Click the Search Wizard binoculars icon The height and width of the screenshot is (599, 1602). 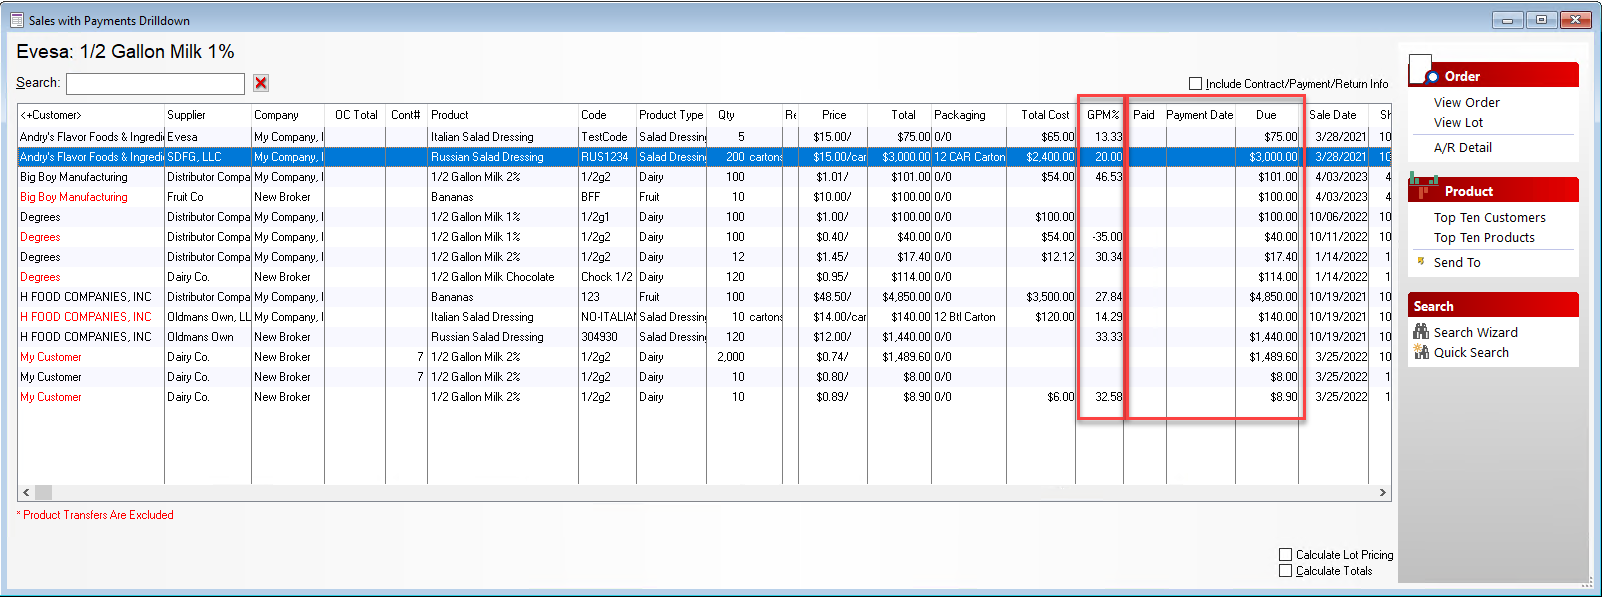pos(1420,331)
